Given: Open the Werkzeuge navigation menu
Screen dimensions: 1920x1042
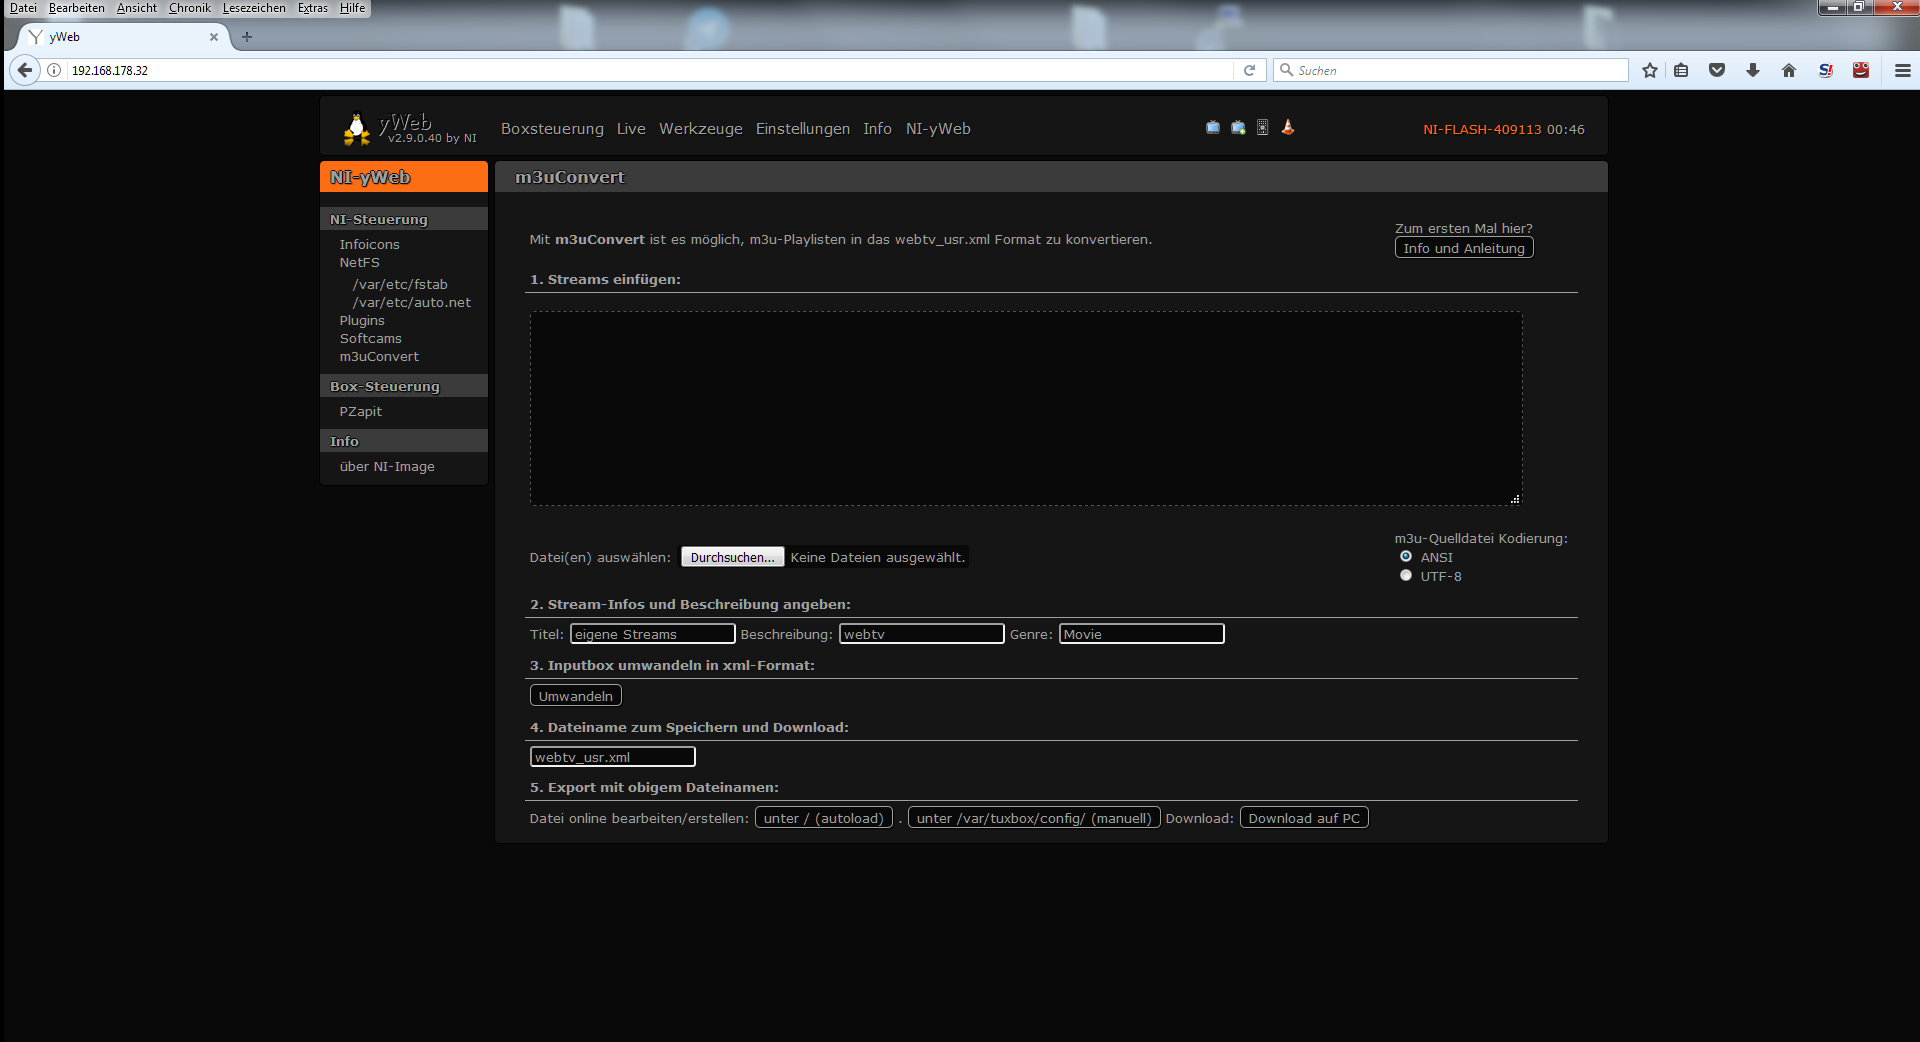Looking at the screenshot, I should click(700, 129).
